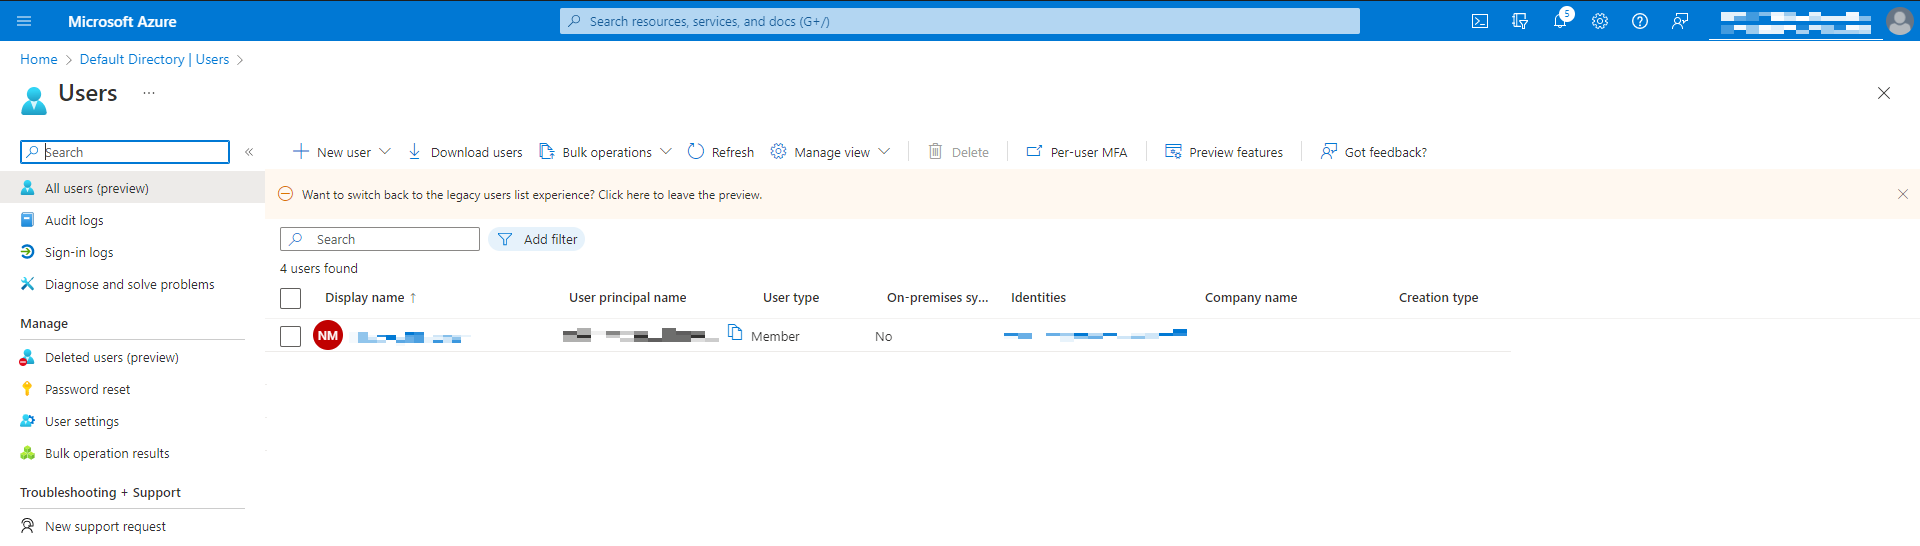Image resolution: width=1920 pixels, height=546 pixels.
Task: Select all users with header checkbox
Action: pyautogui.click(x=291, y=298)
